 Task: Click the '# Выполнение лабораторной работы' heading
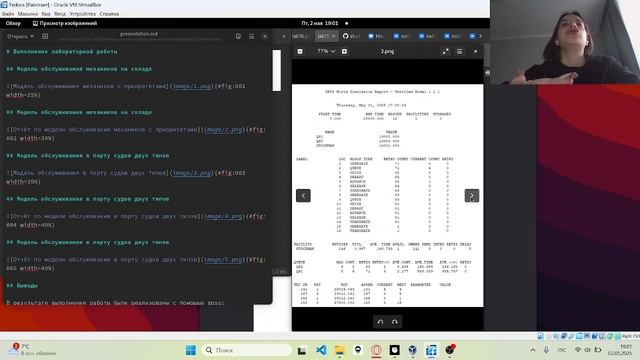[x=62, y=51]
